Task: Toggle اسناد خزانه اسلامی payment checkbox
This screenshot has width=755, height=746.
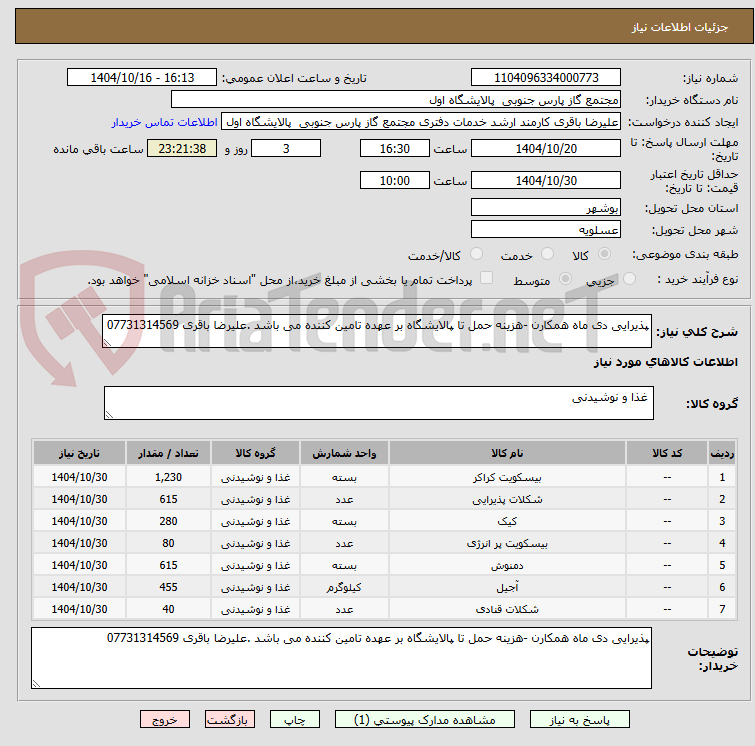Action: [x=487, y=278]
